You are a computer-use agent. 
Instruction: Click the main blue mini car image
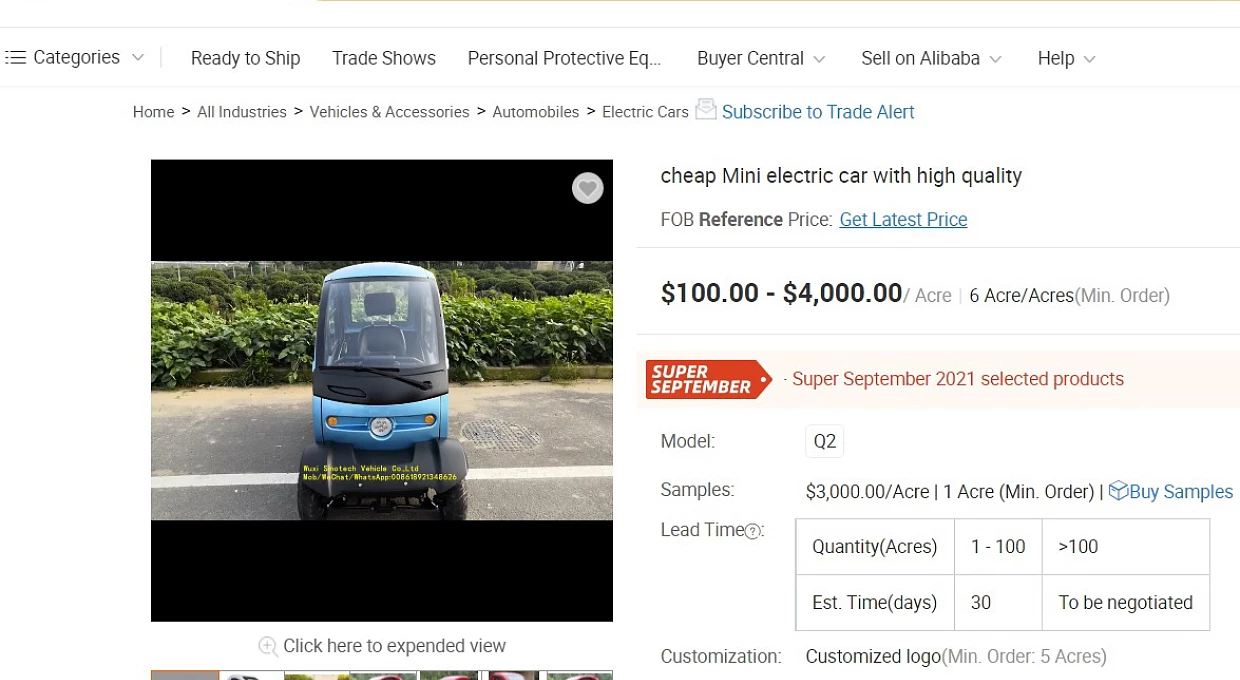click(x=382, y=391)
